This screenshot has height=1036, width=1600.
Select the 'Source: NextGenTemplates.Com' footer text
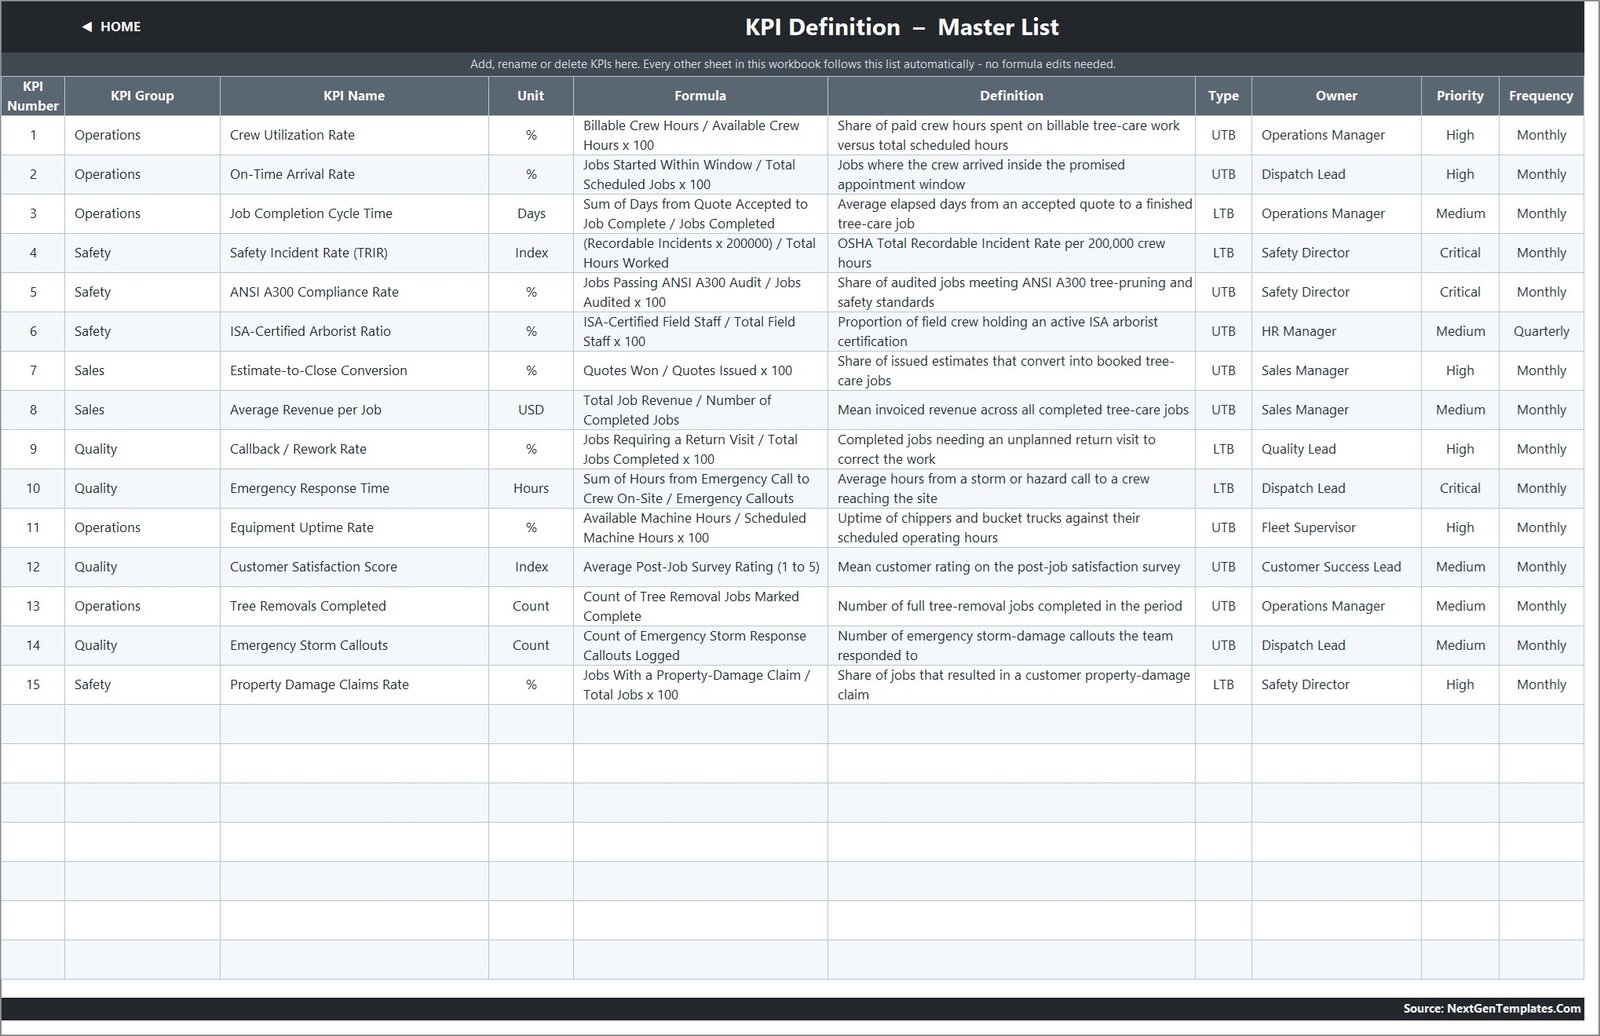1491,1008
